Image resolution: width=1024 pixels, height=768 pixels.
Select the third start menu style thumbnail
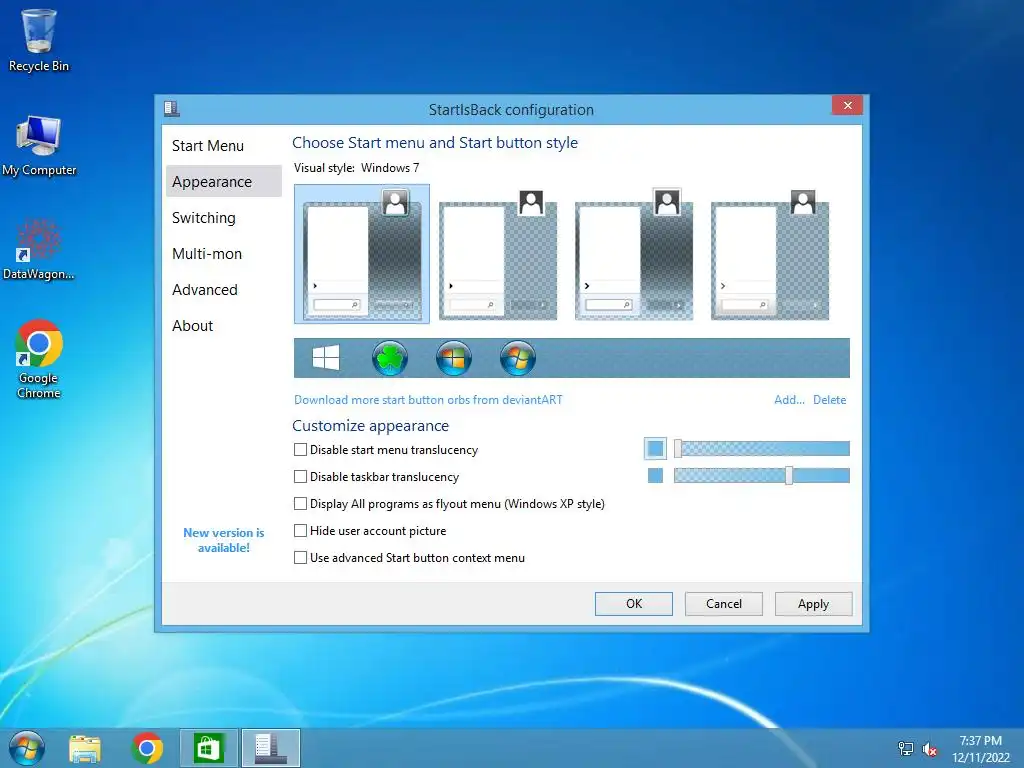pyautogui.click(x=633, y=255)
